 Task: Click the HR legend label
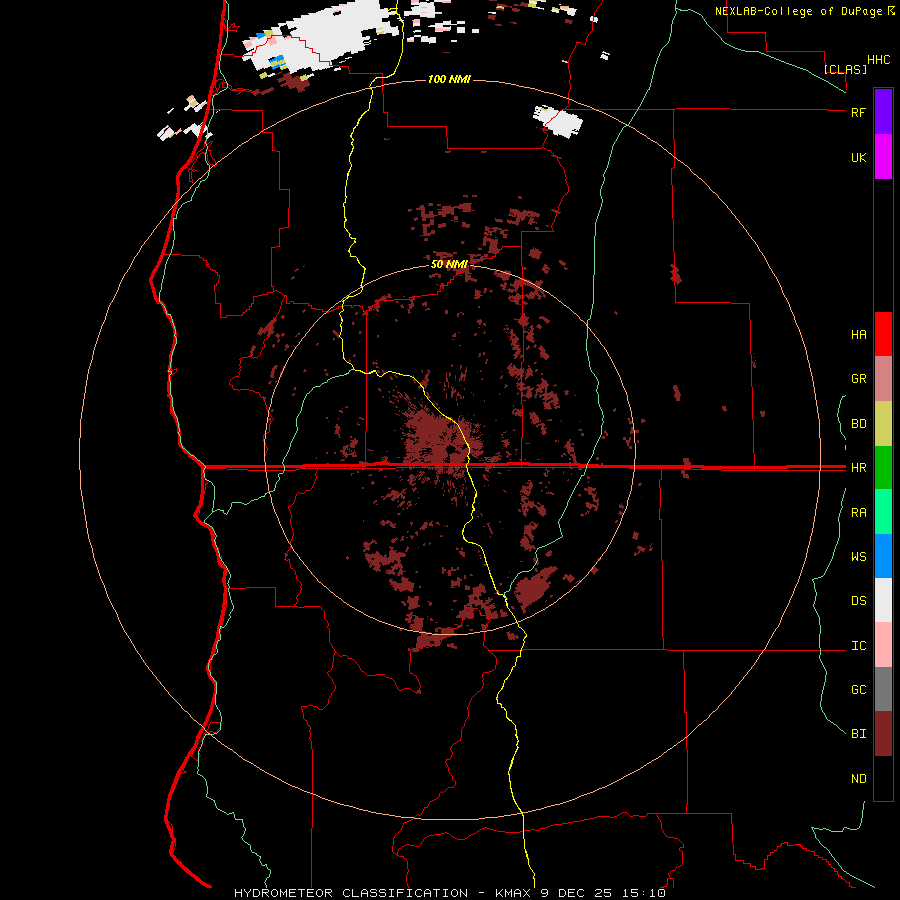858,468
